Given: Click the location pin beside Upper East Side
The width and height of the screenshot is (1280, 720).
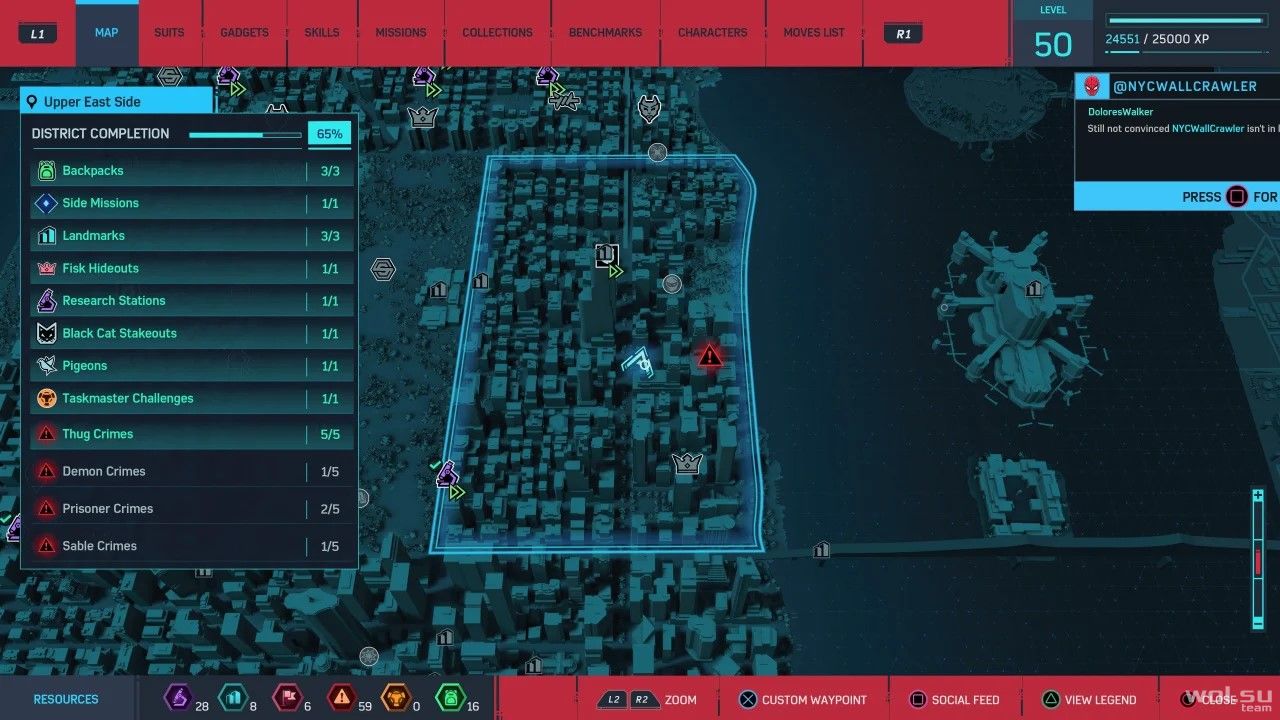Looking at the screenshot, I should 33,102.
